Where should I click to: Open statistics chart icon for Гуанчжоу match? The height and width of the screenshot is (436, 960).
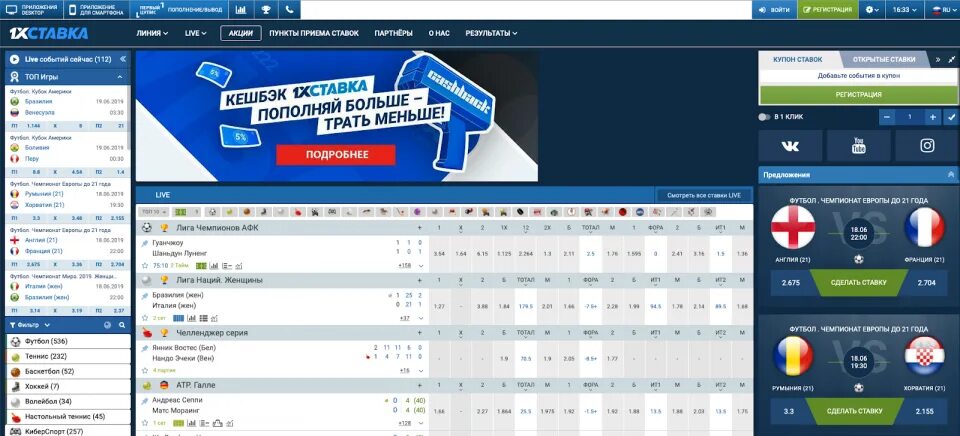coord(214,266)
